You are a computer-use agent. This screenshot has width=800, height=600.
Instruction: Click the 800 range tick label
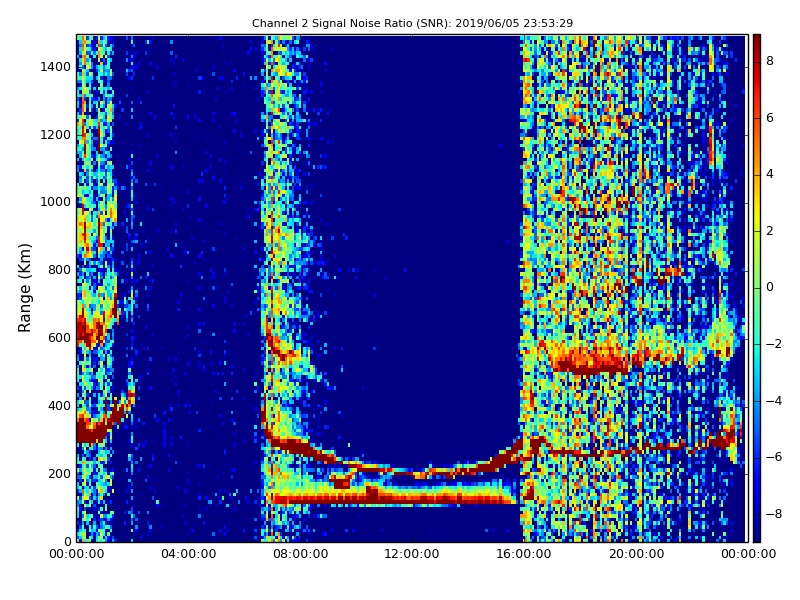point(59,270)
